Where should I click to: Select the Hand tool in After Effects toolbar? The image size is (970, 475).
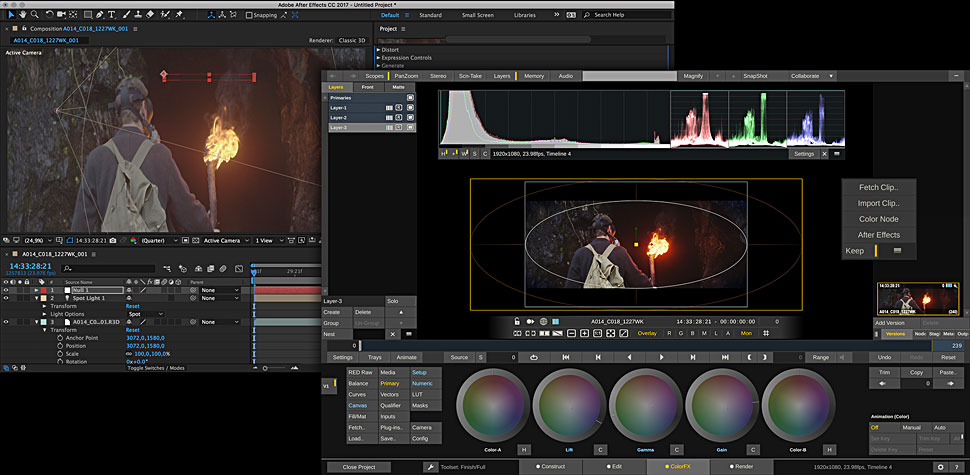[22, 16]
